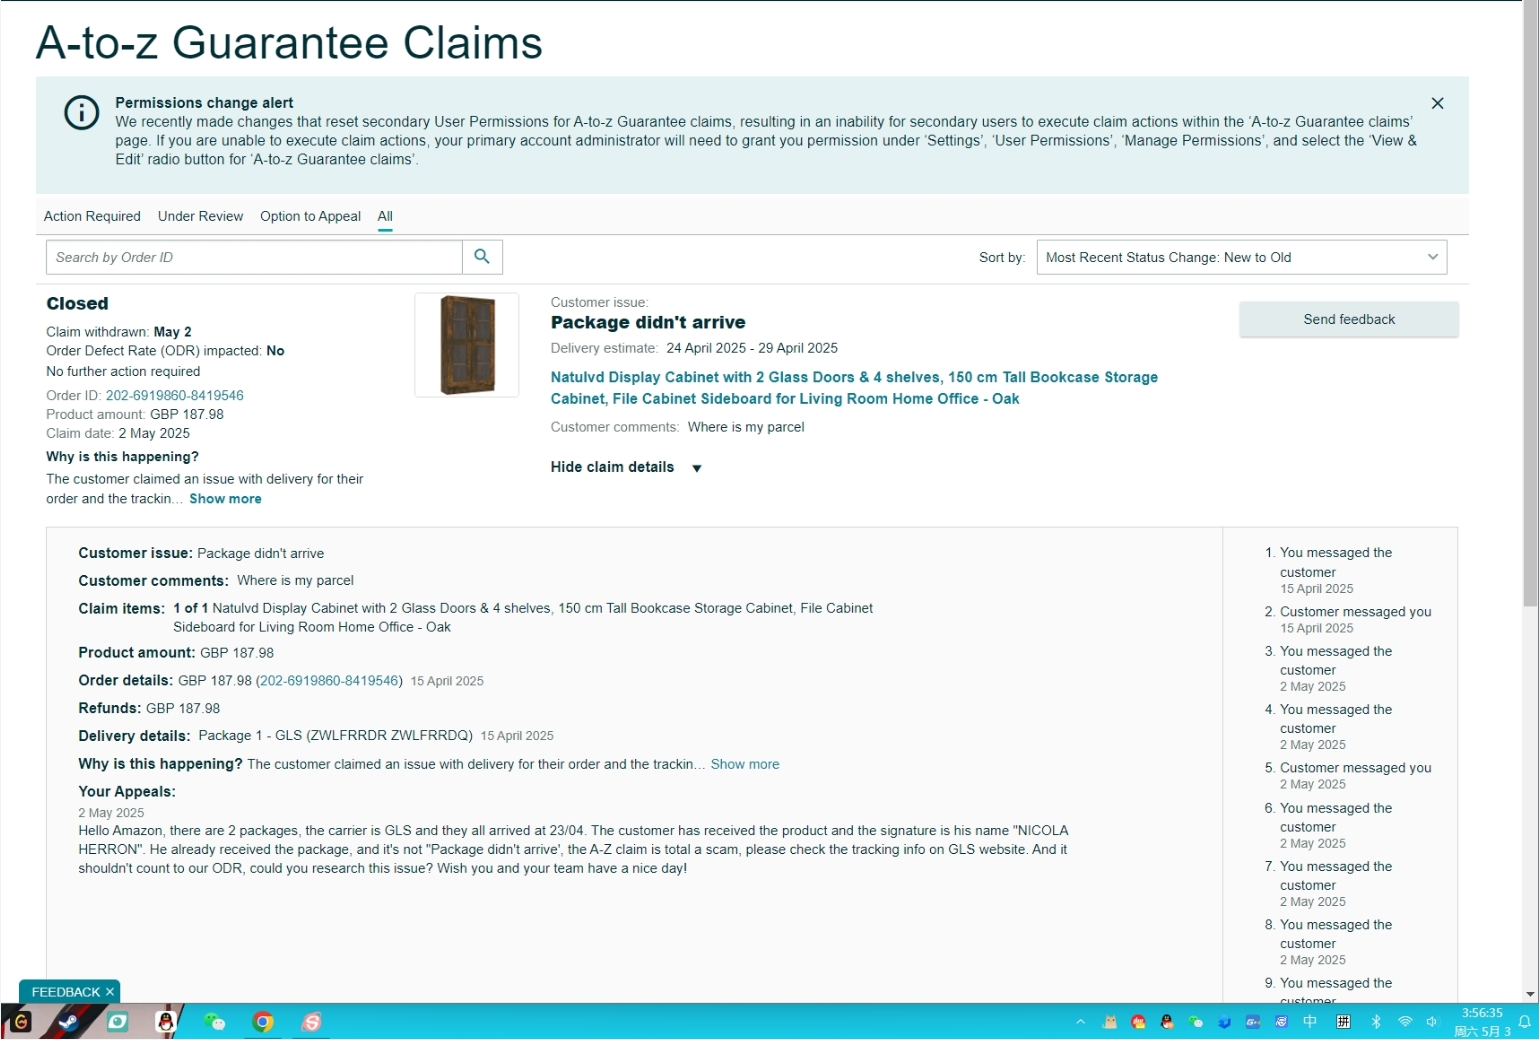Click the bookcase product thumbnail
The width and height of the screenshot is (1540, 1040).
pyautogui.click(x=467, y=345)
